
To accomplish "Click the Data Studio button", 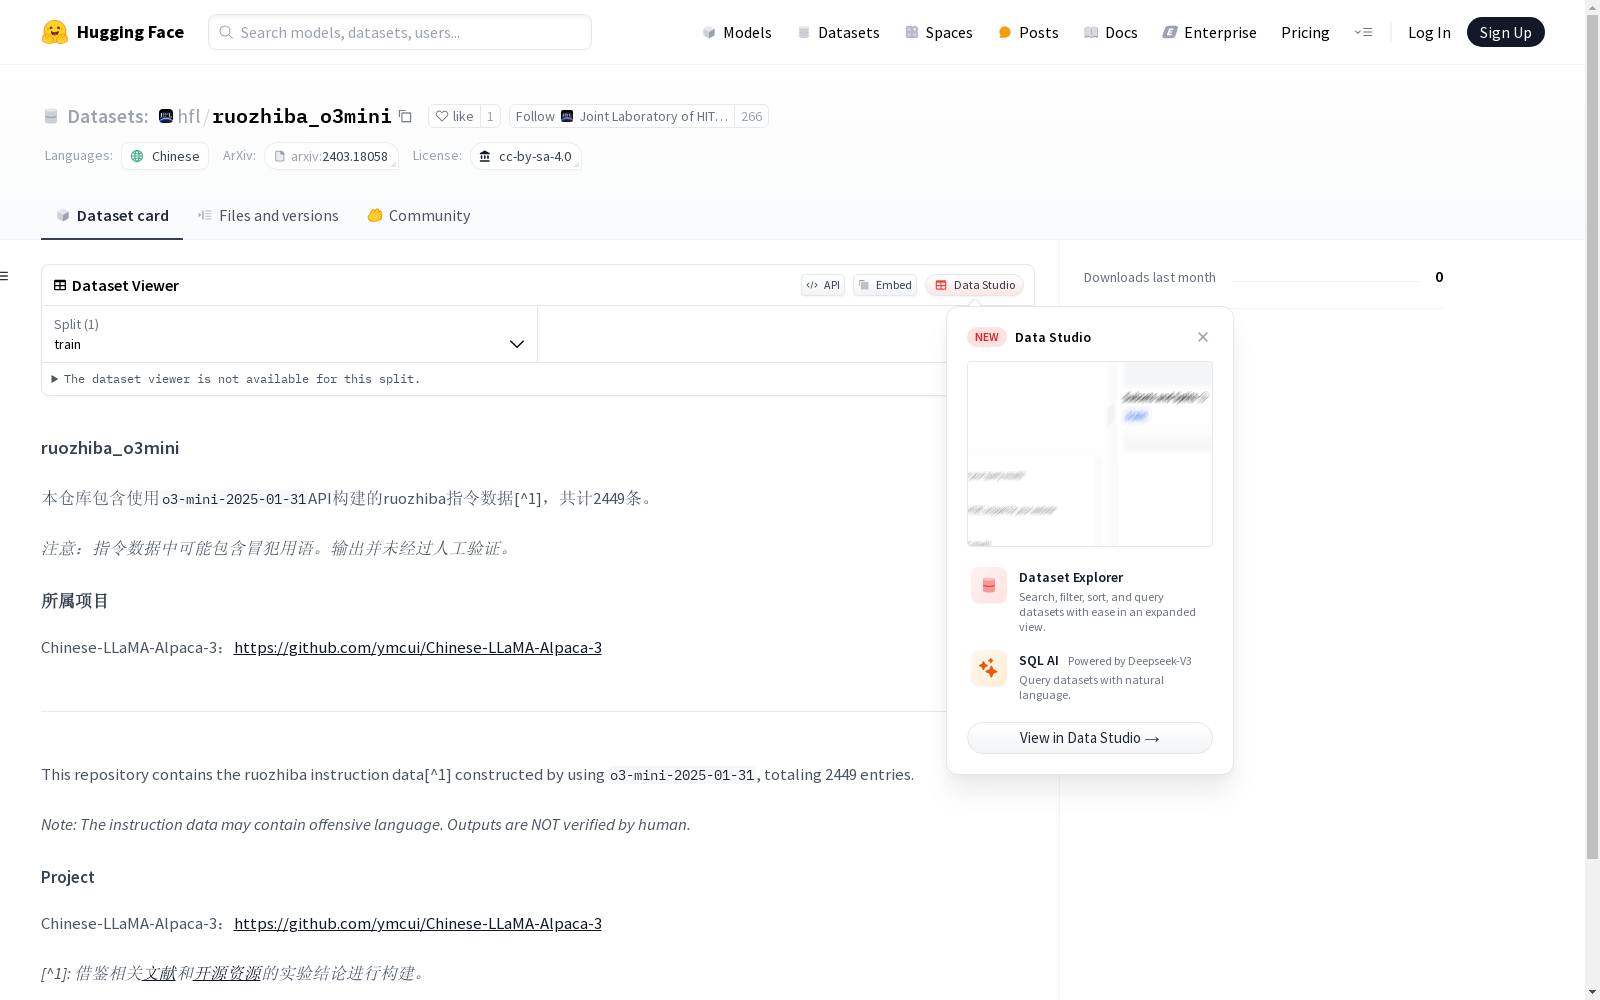I will tap(974, 285).
